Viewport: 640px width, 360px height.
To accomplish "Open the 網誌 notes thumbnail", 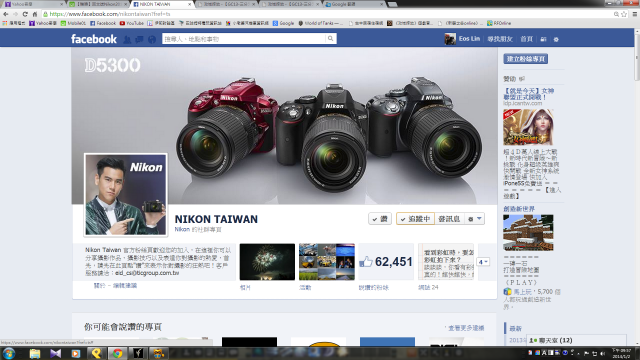I will pyautogui.click(x=446, y=262).
